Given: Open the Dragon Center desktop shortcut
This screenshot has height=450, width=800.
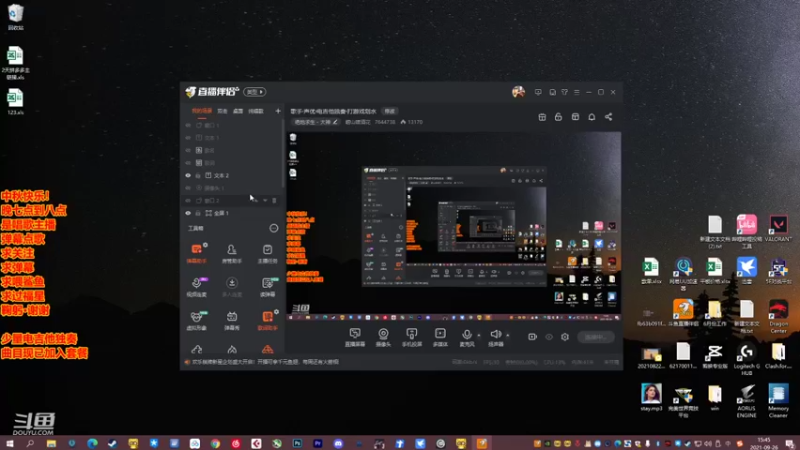Looking at the screenshot, I should 778,317.
